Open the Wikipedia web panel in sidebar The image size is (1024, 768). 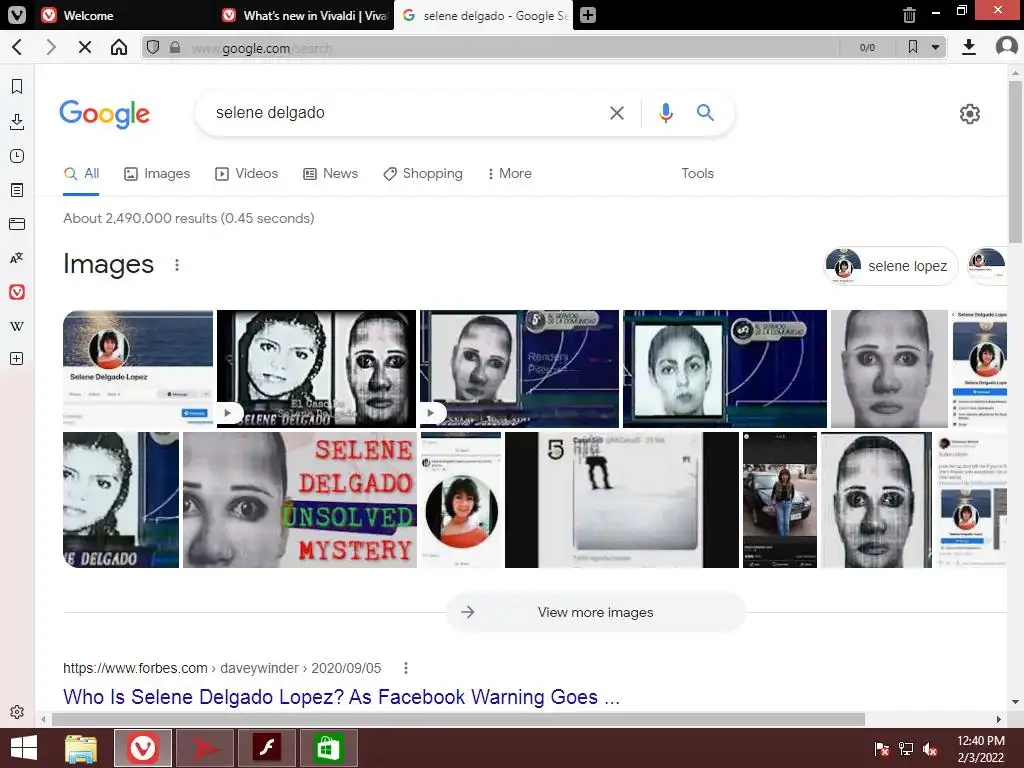[x=17, y=326]
